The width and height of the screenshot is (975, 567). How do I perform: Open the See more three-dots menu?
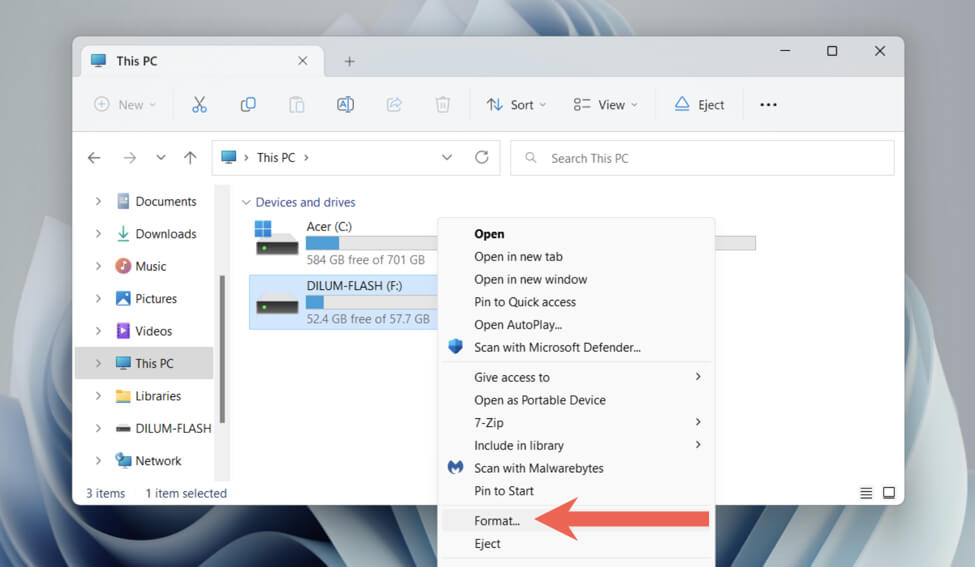(768, 105)
